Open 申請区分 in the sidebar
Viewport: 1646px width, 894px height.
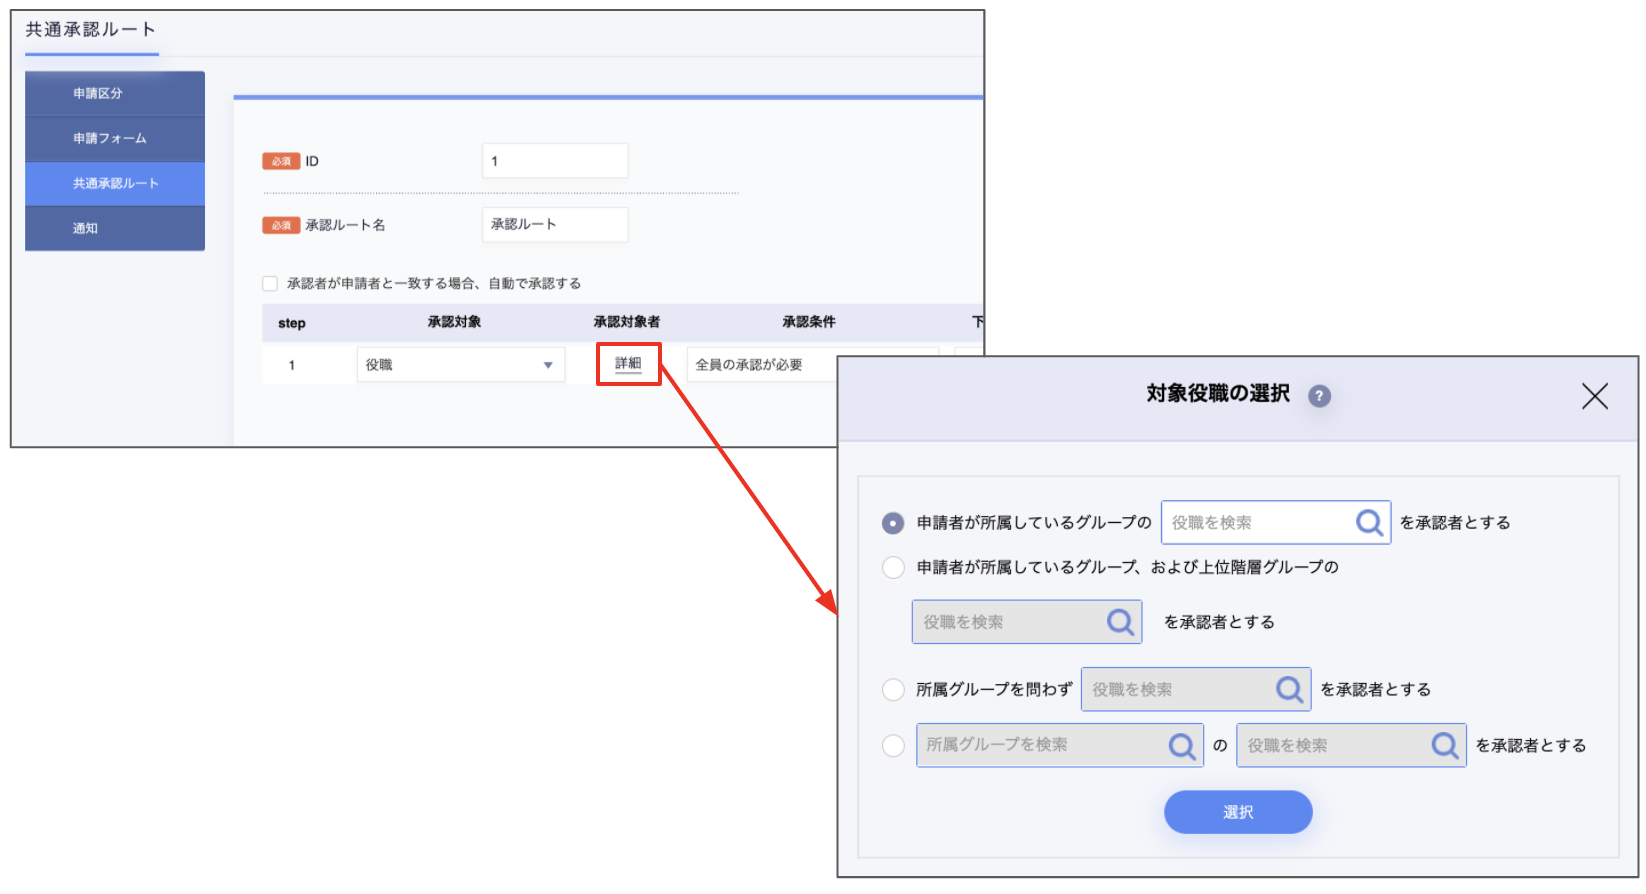pyautogui.click(x=115, y=93)
